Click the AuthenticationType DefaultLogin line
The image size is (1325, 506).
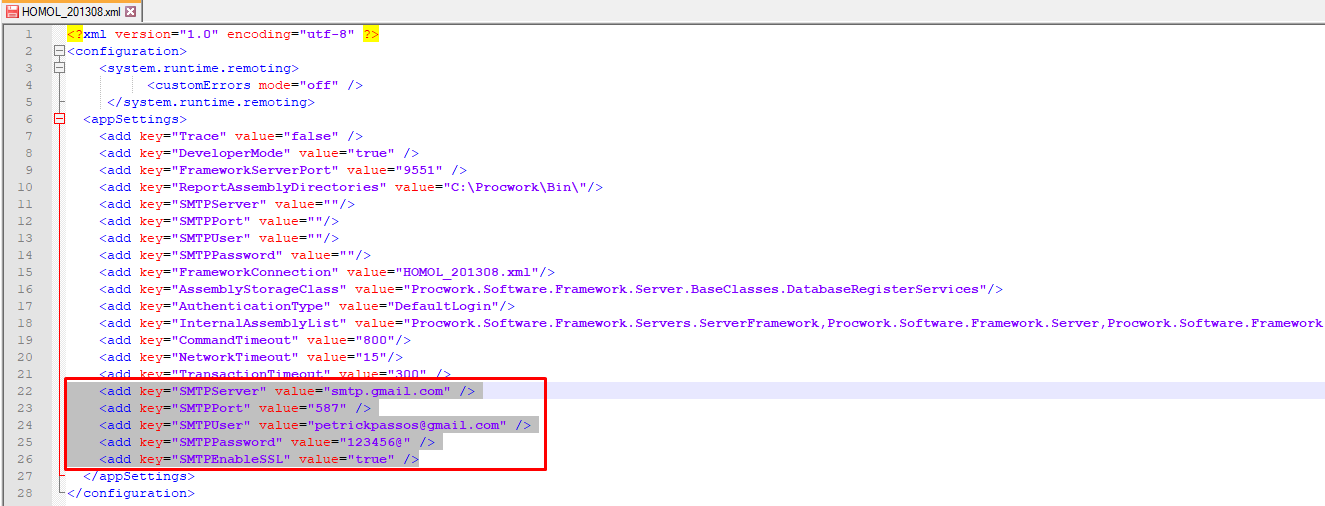(307, 306)
